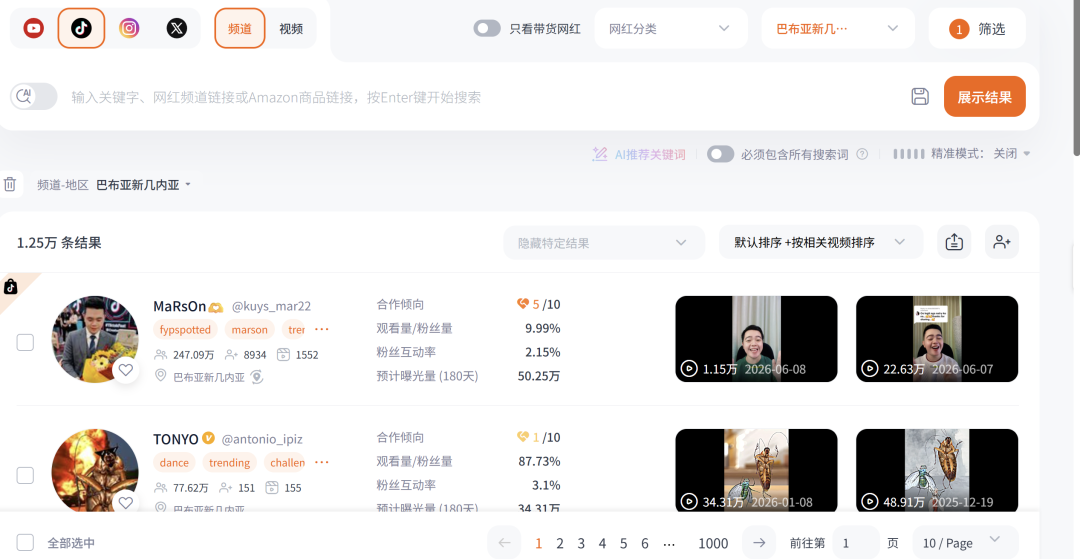Toggle 只看带货网红 switch
The image size is (1080, 559).
click(x=487, y=28)
